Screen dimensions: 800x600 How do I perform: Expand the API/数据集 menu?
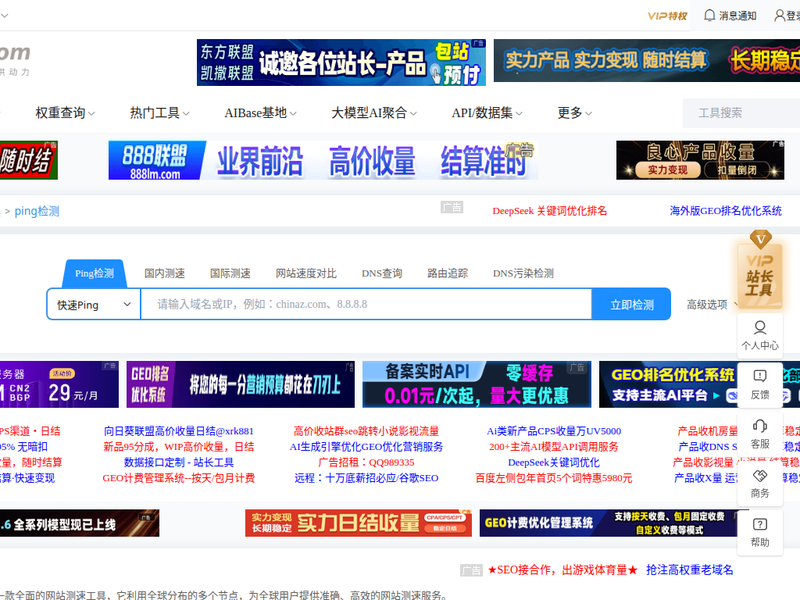coord(487,113)
